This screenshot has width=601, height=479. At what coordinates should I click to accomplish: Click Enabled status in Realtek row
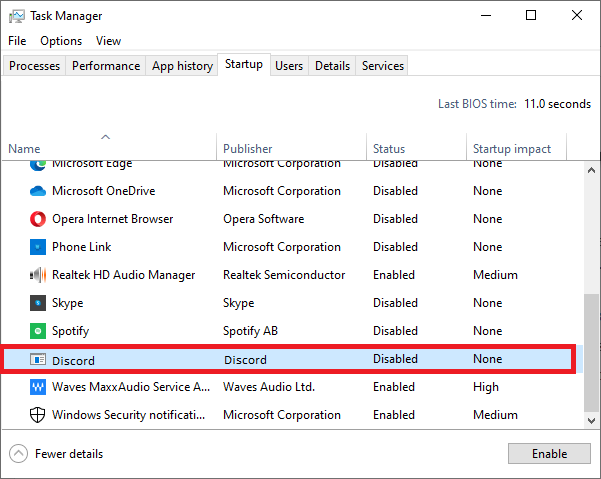tap(394, 275)
